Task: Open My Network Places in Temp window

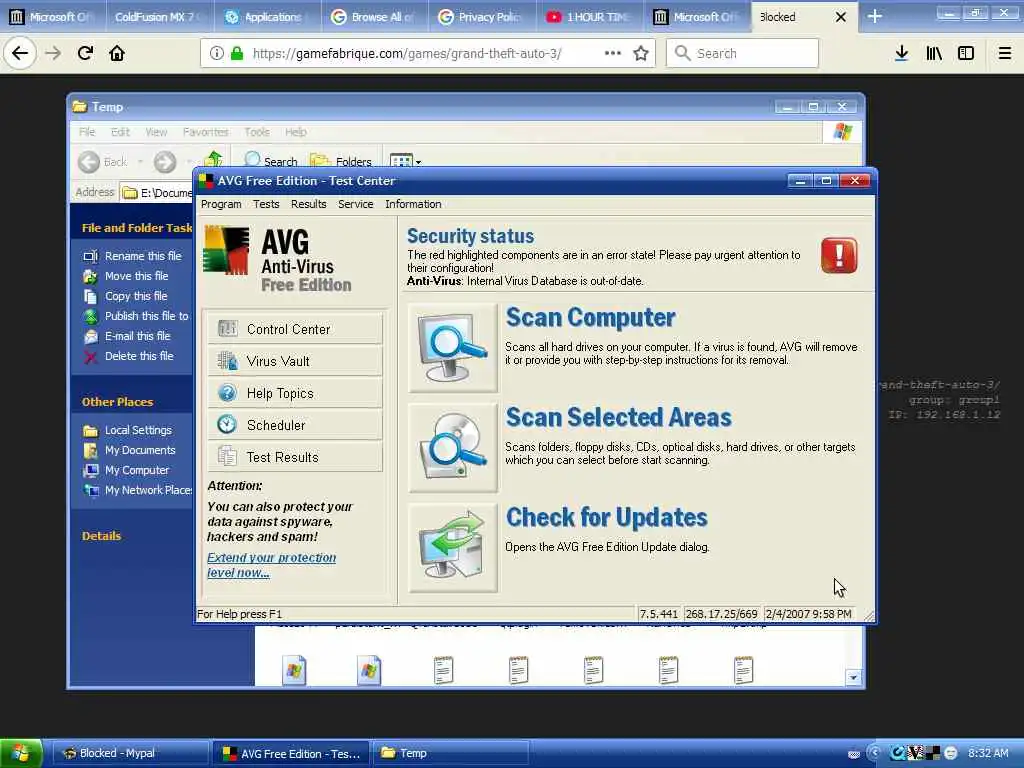Action: (137, 490)
